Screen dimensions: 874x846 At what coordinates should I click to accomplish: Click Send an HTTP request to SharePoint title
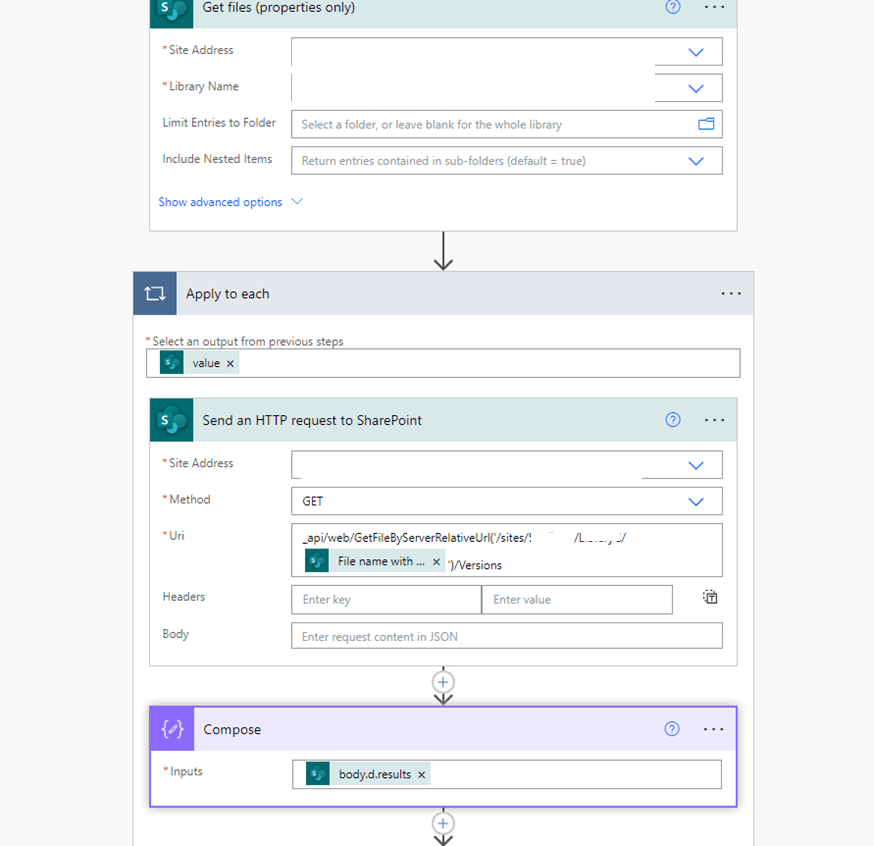(312, 420)
